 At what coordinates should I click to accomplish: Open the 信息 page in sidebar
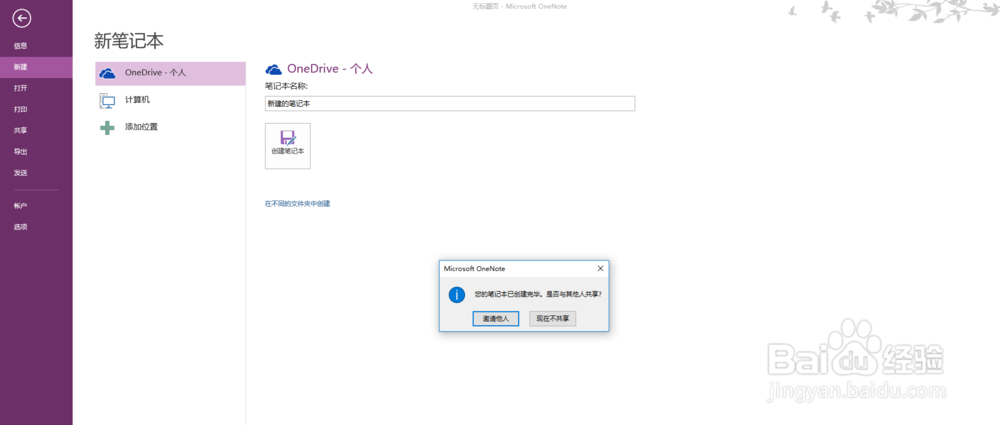[x=20, y=46]
